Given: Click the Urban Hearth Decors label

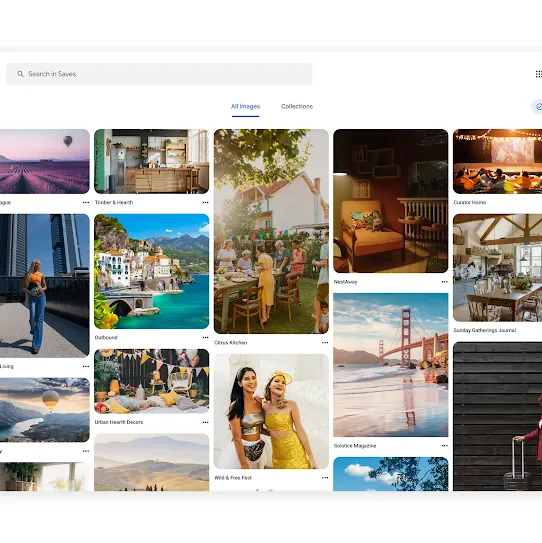Looking at the screenshot, I should click(119, 422).
